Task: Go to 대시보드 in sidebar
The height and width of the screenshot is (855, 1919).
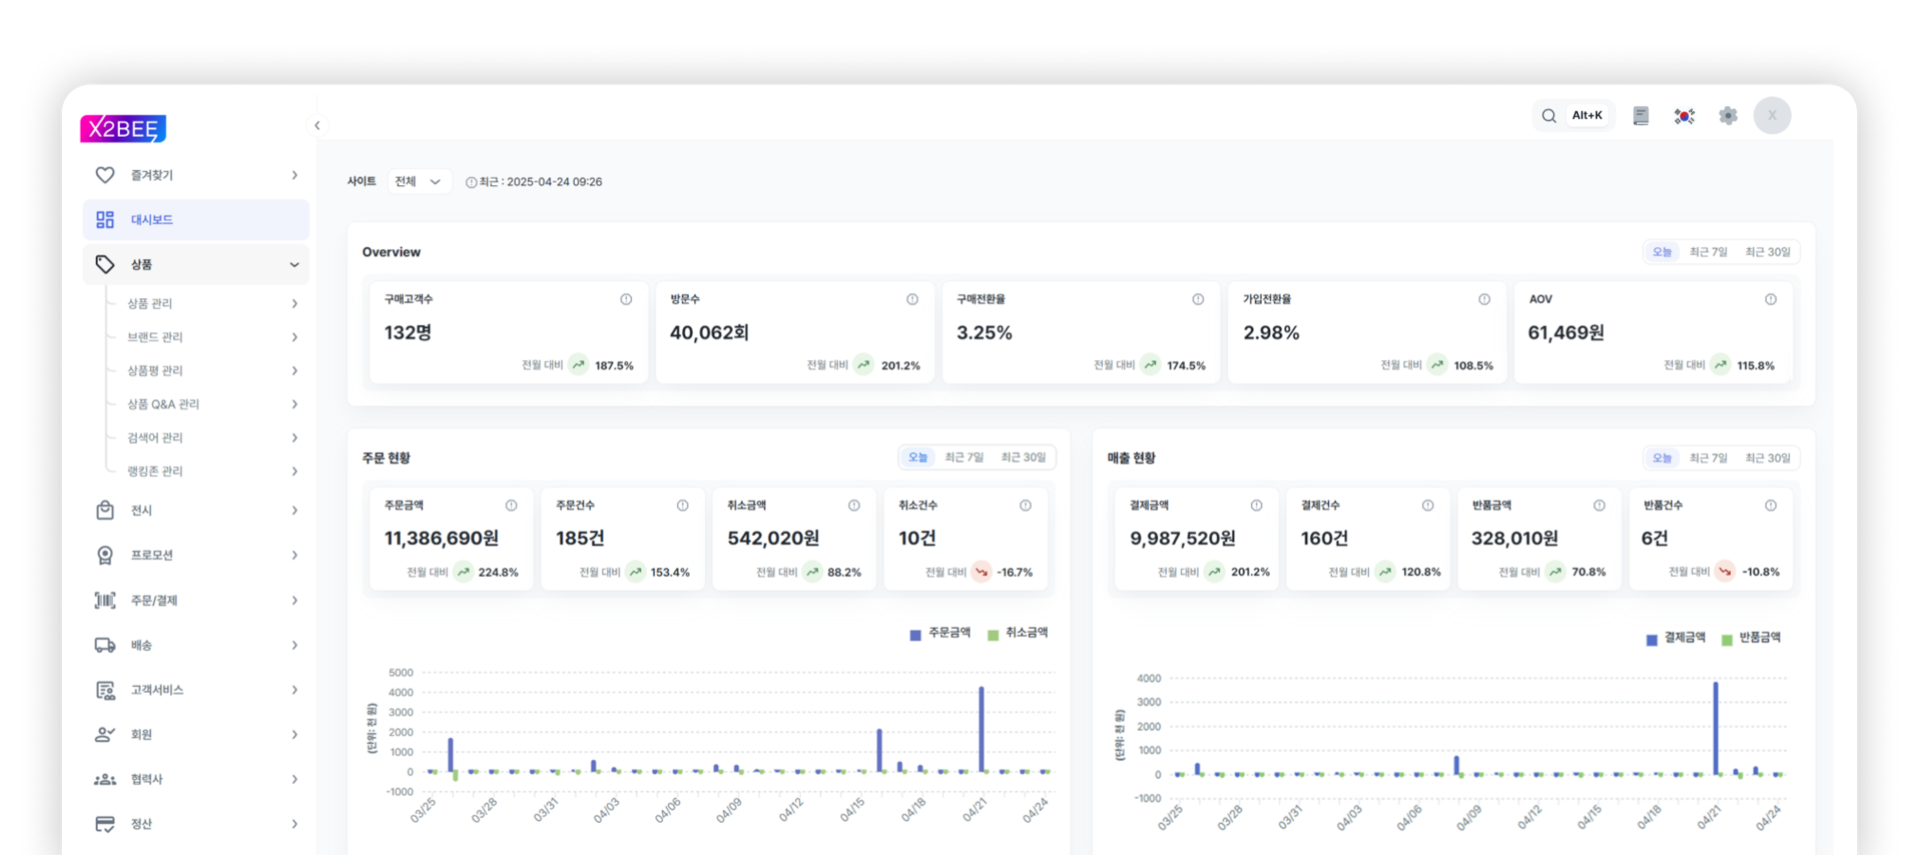Action: pyautogui.click(x=196, y=219)
